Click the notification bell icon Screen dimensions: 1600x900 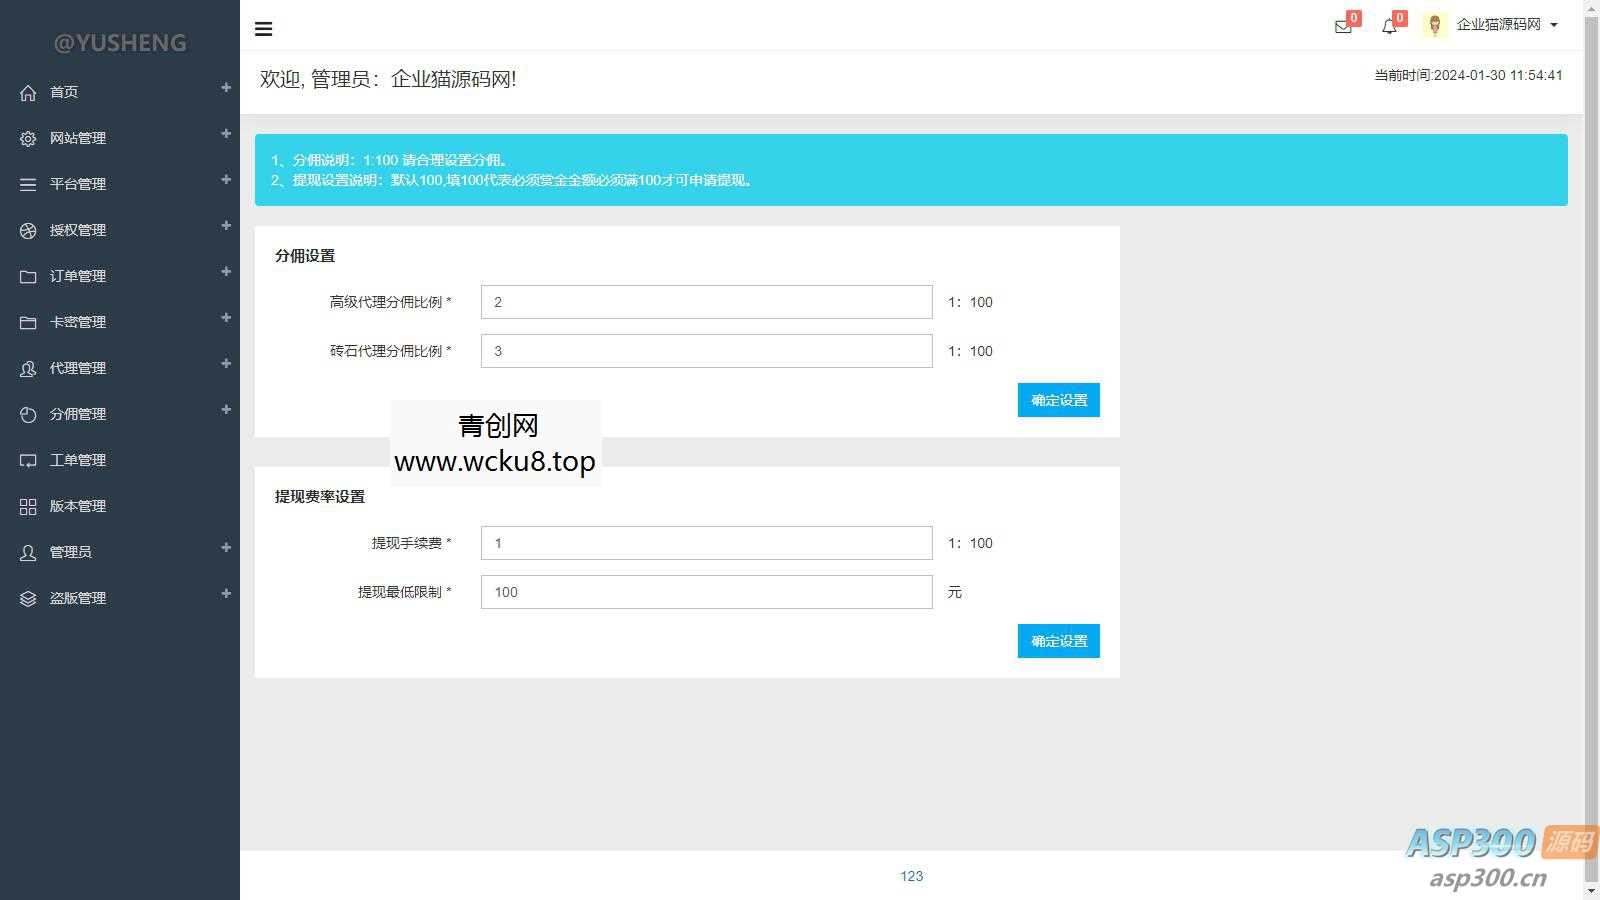pos(1389,27)
